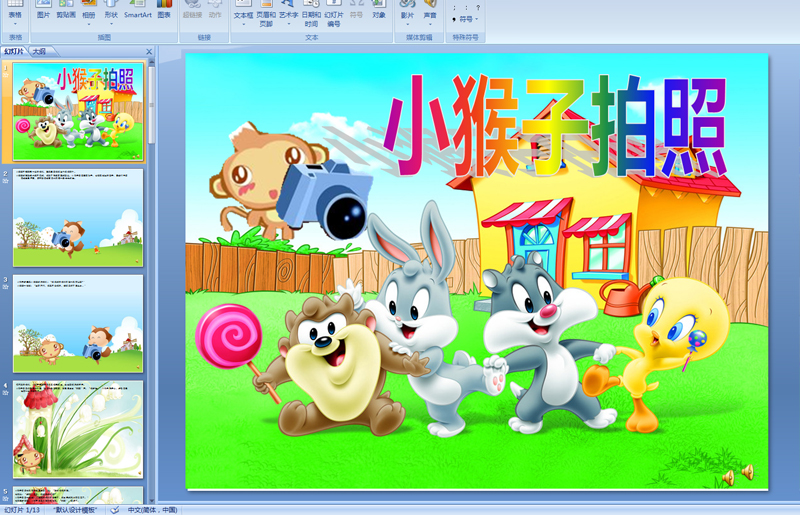The height and width of the screenshot is (515, 800).
Task: Open the 剪贴画 clip art tool
Action: [66, 10]
